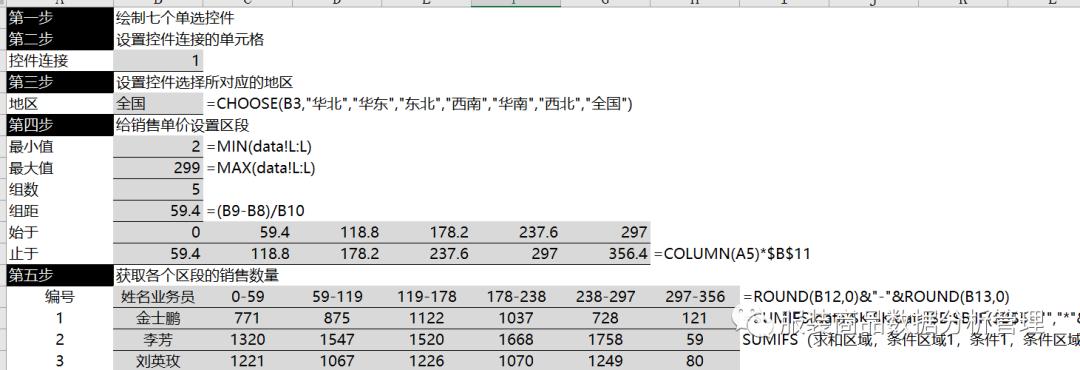Select the 始于 label cell
The image size is (1080, 370).
[x=59, y=232]
